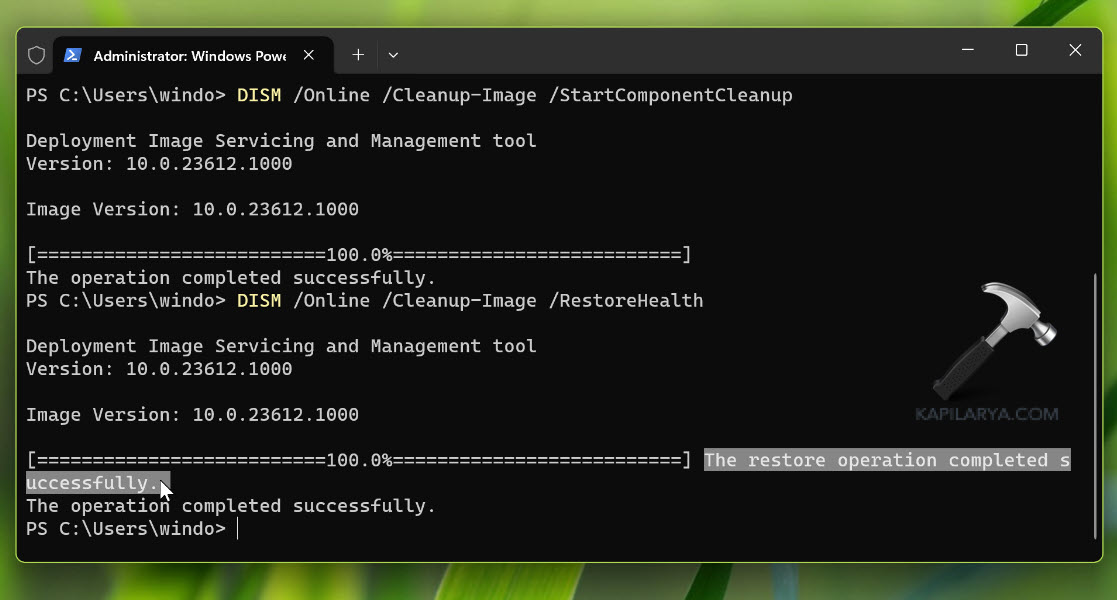Click the second 'Version: 10.0.23612.1000' line
1117x600 pixels.
(x=159, y=369)
